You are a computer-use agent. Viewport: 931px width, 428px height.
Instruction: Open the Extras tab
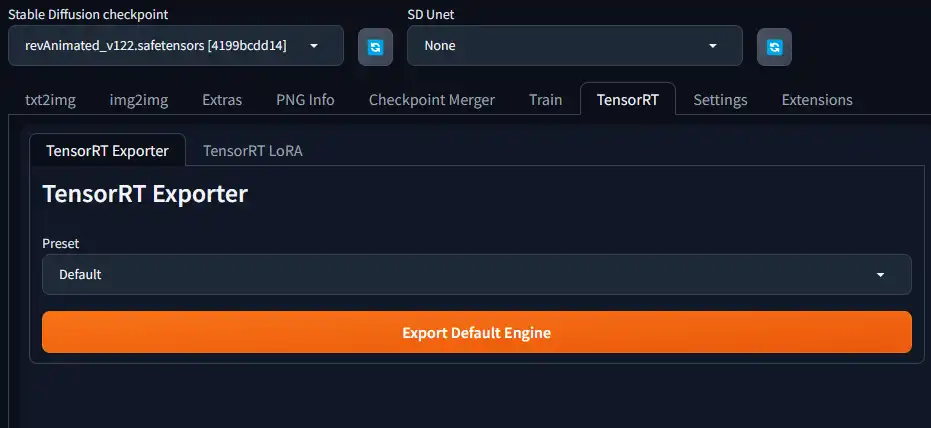tap(222, 100)
